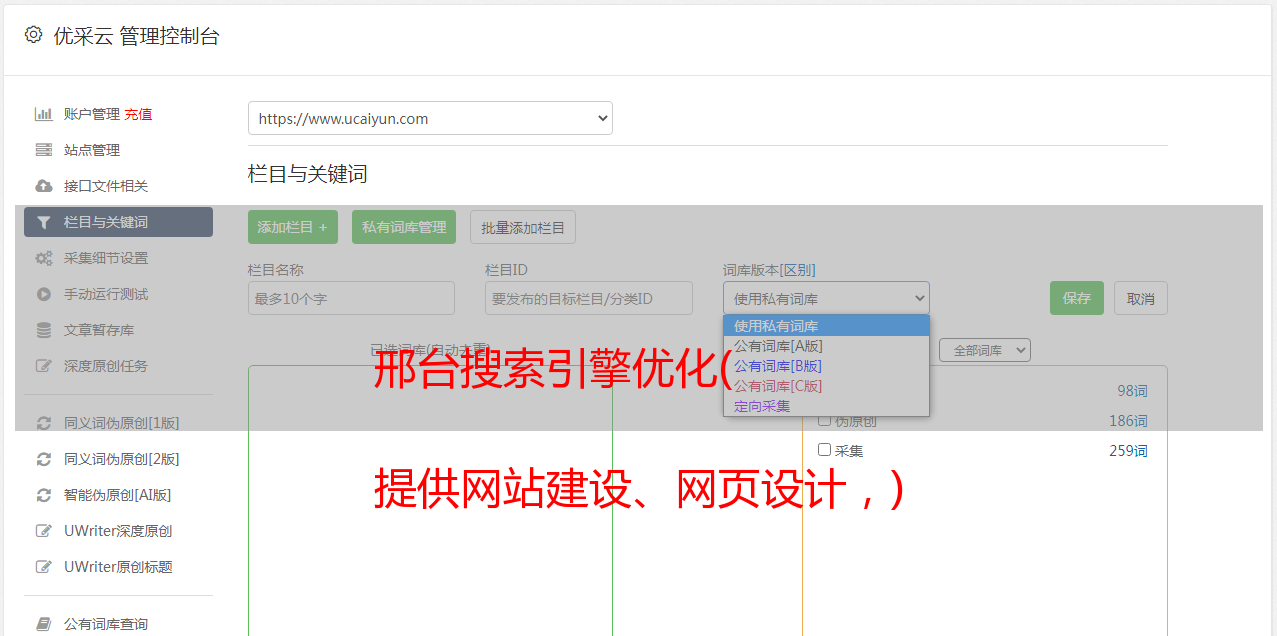Open 智能伪原创[AI版] in the sidebar
Viewport: 1277px width, 636px height.
118,495
